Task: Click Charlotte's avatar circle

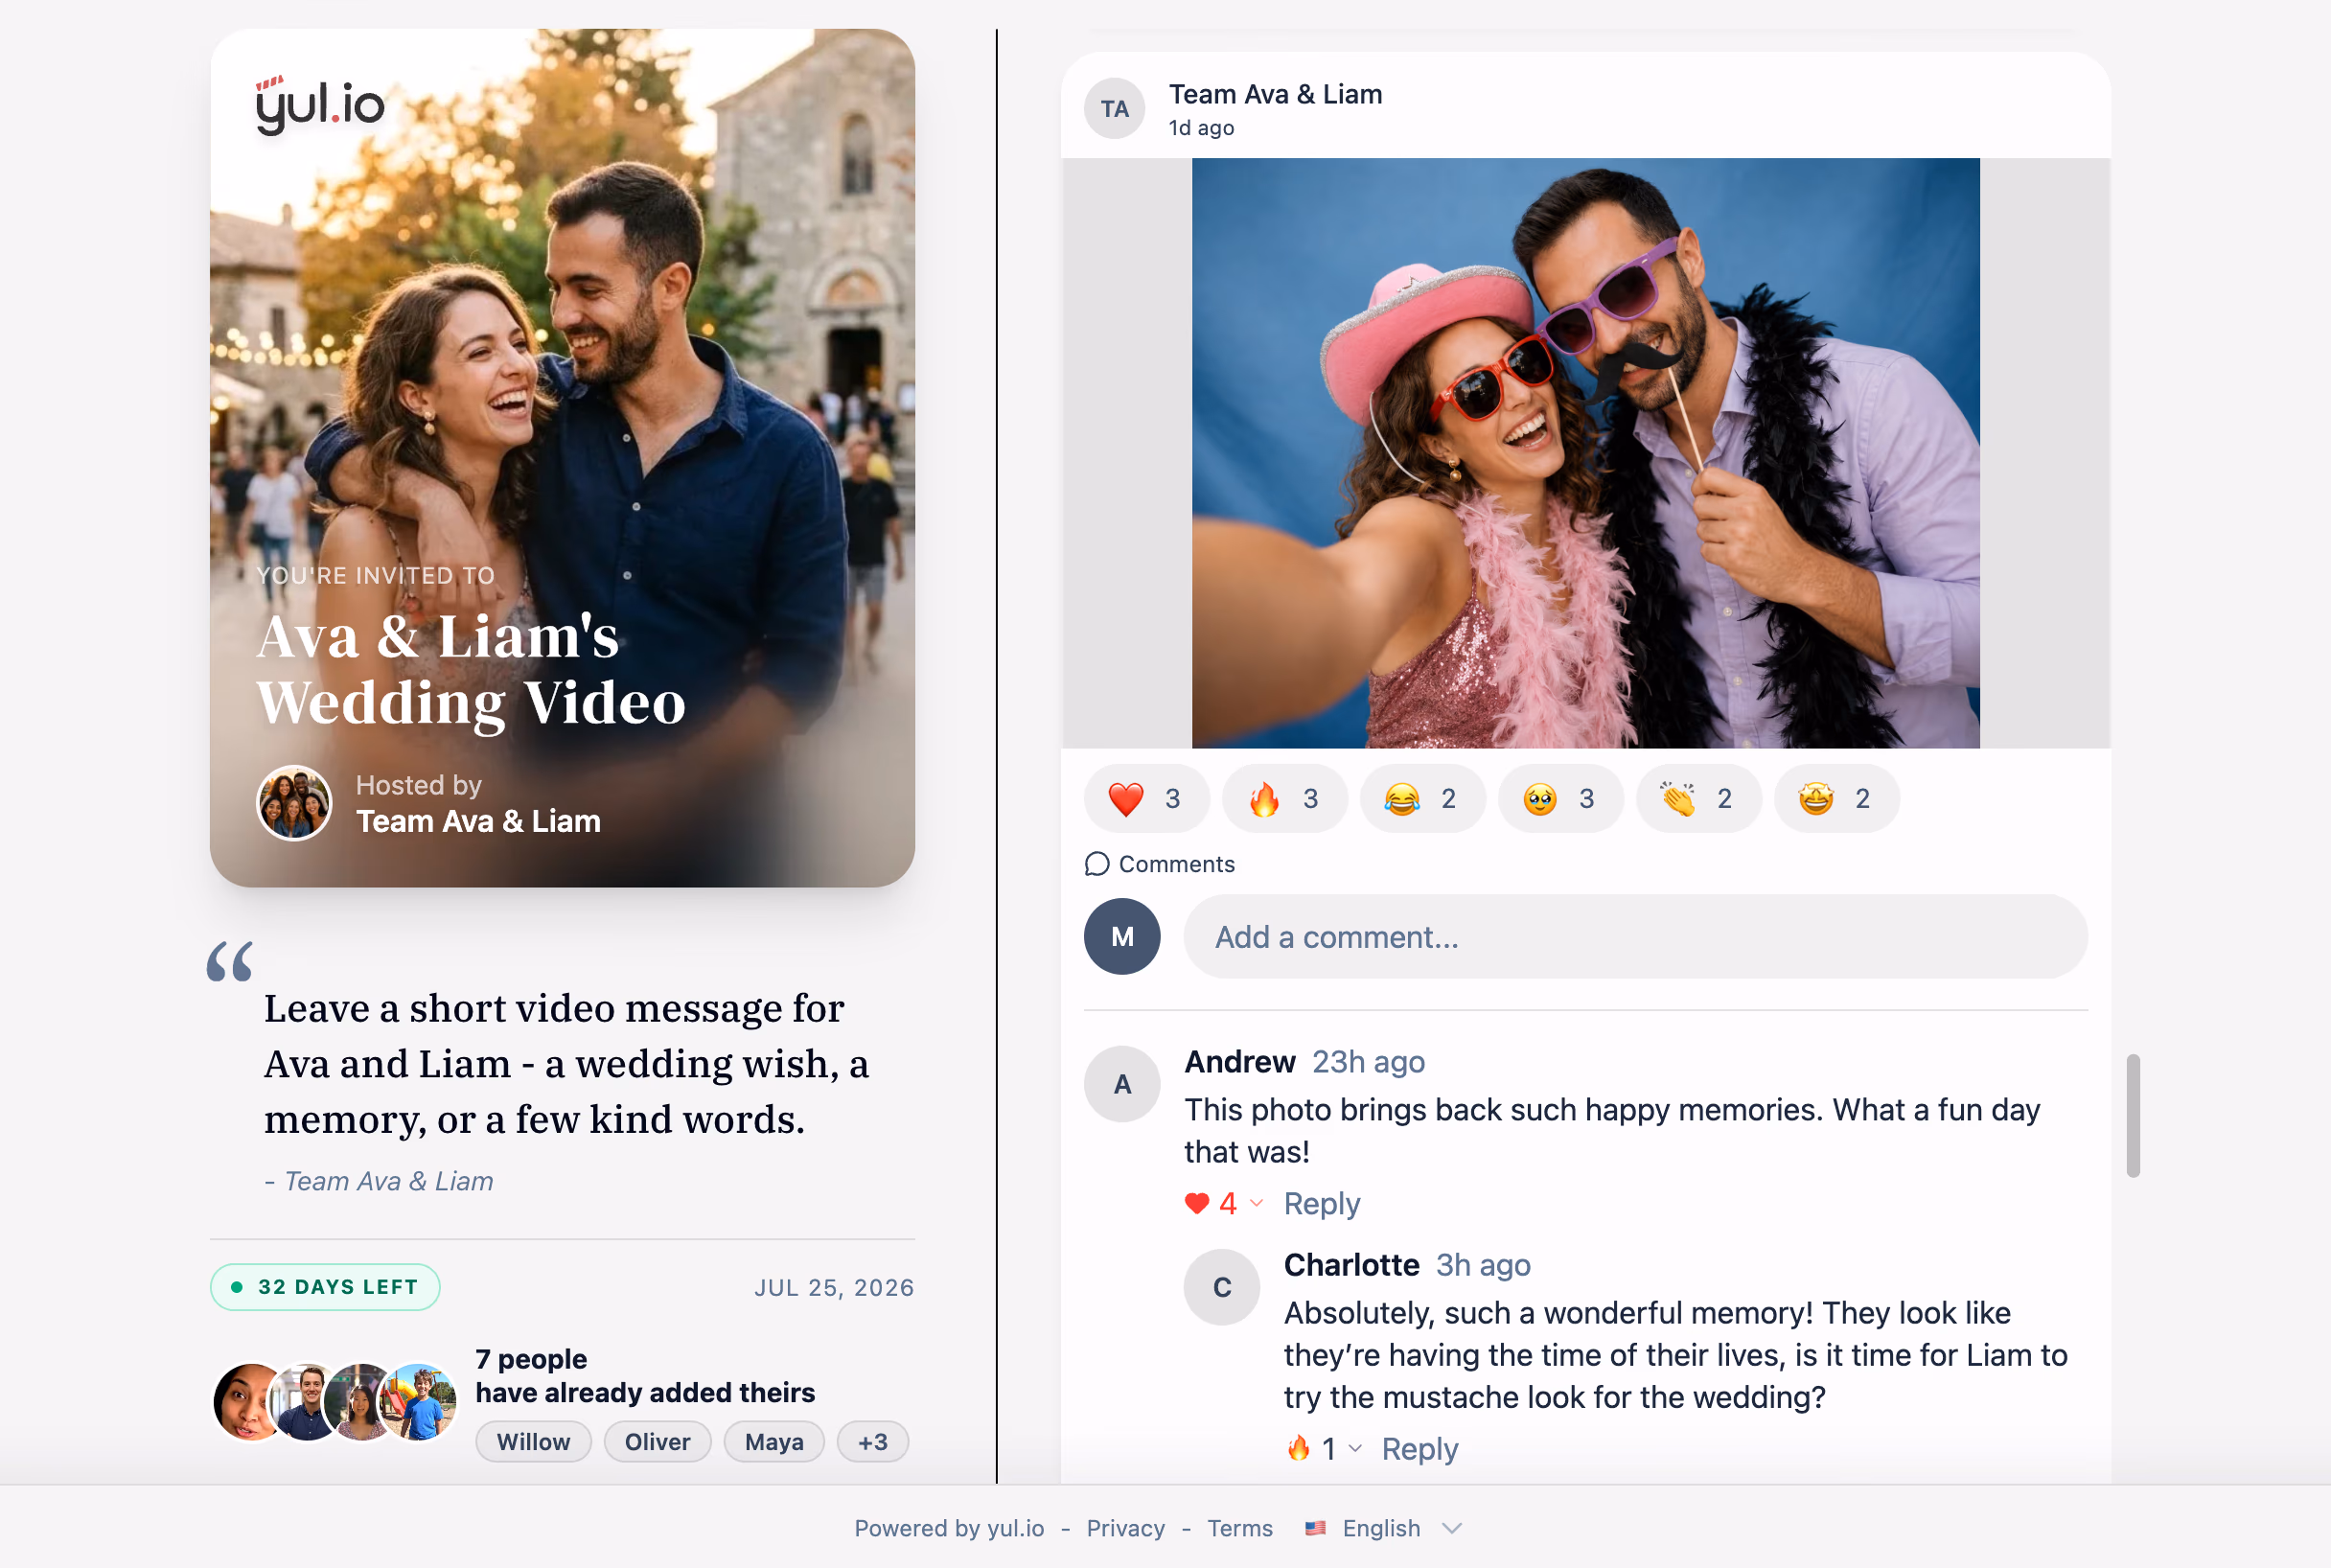Action: pos(1222,1287)
